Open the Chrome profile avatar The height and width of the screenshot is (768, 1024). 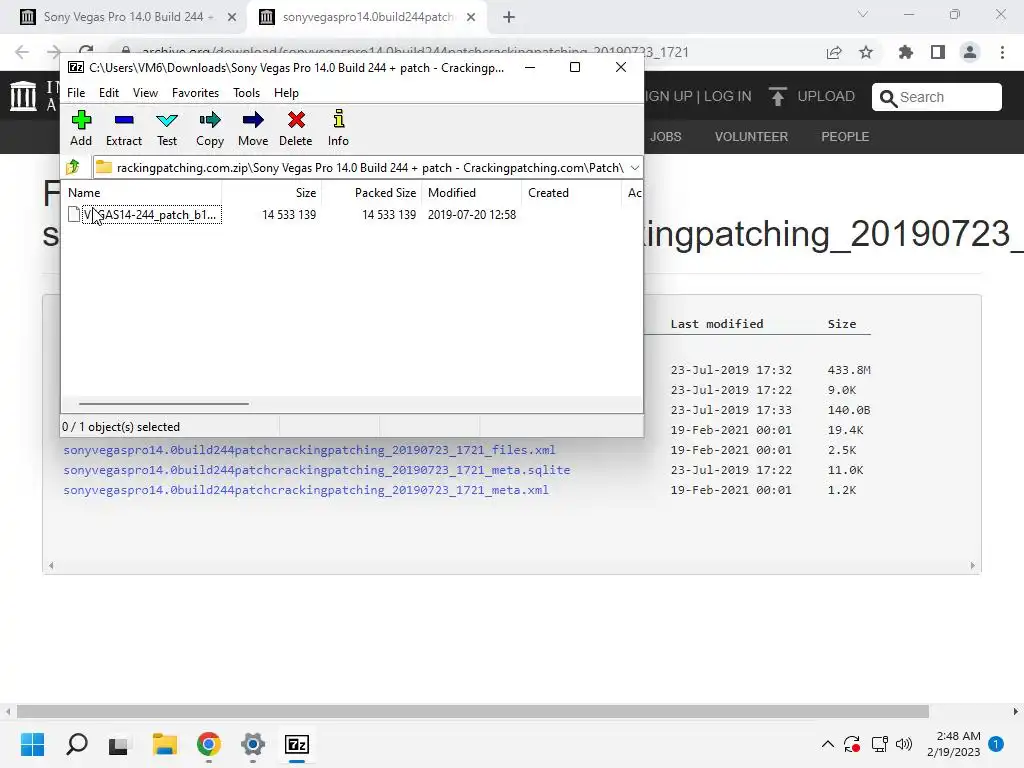coord(970,52)
